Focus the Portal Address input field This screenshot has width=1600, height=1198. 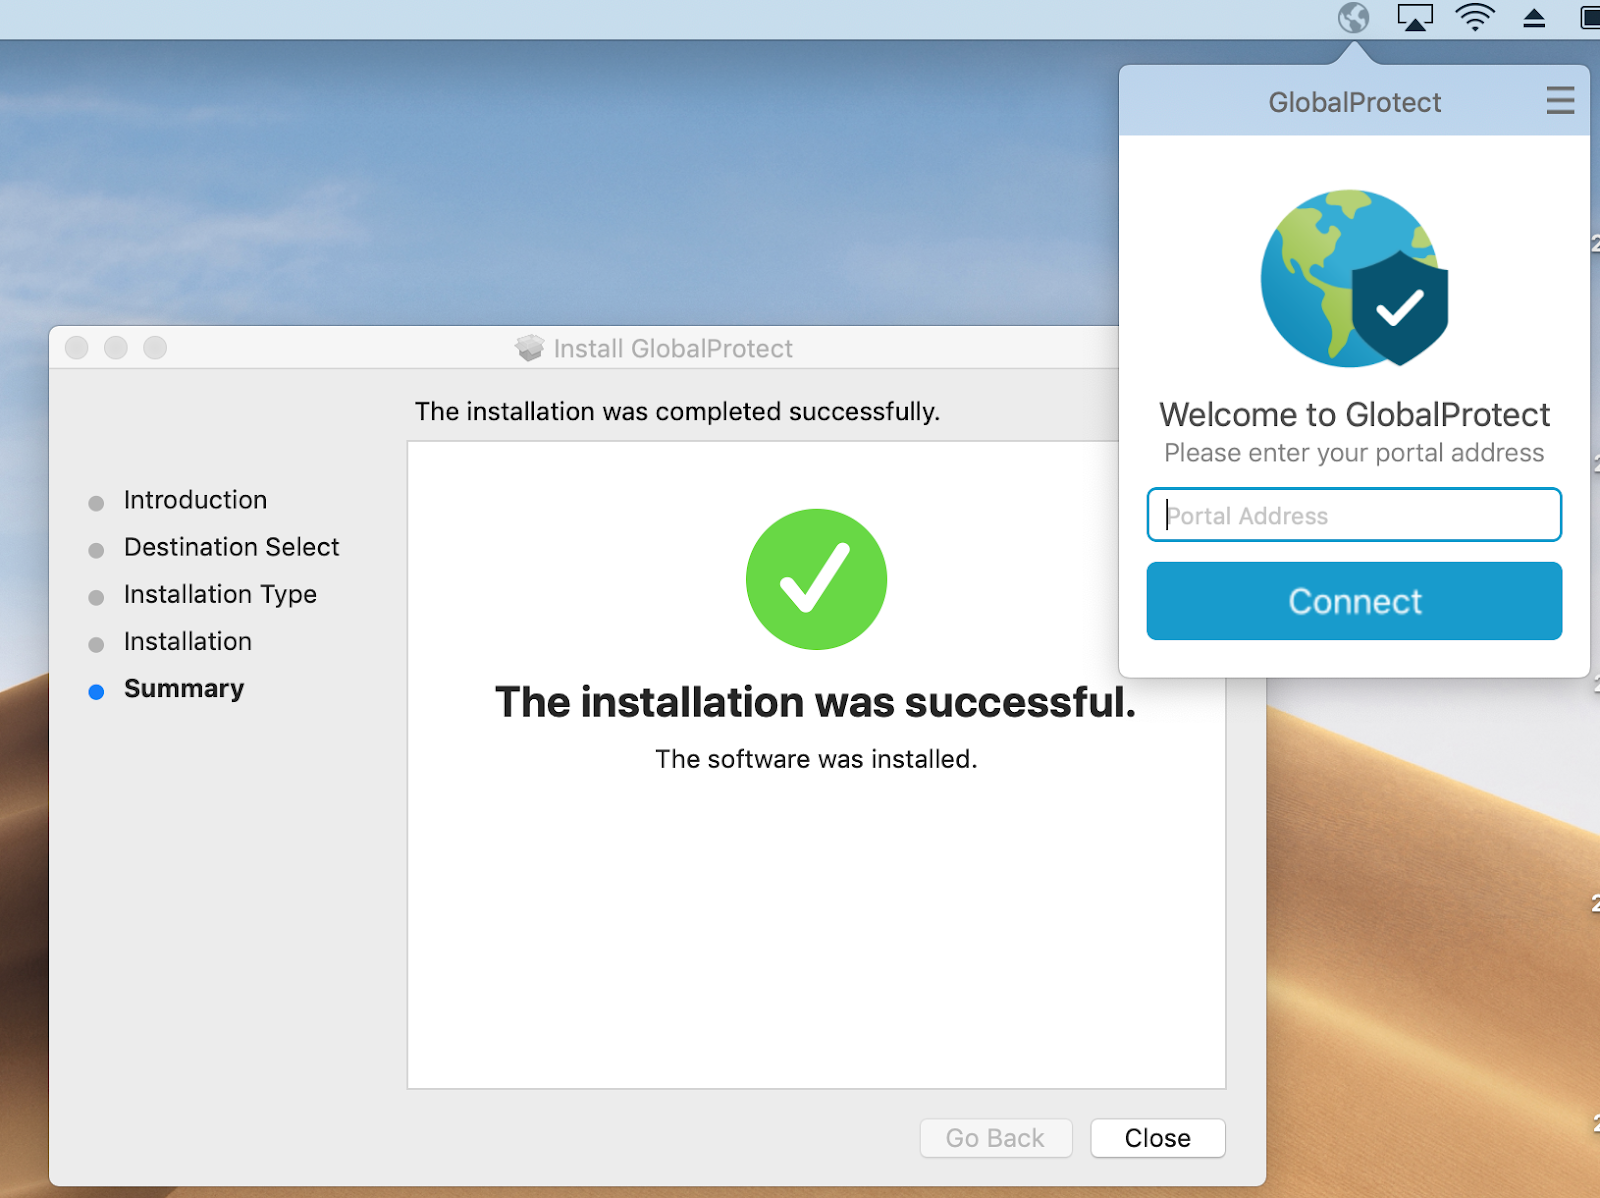[x=1354, y=515]
